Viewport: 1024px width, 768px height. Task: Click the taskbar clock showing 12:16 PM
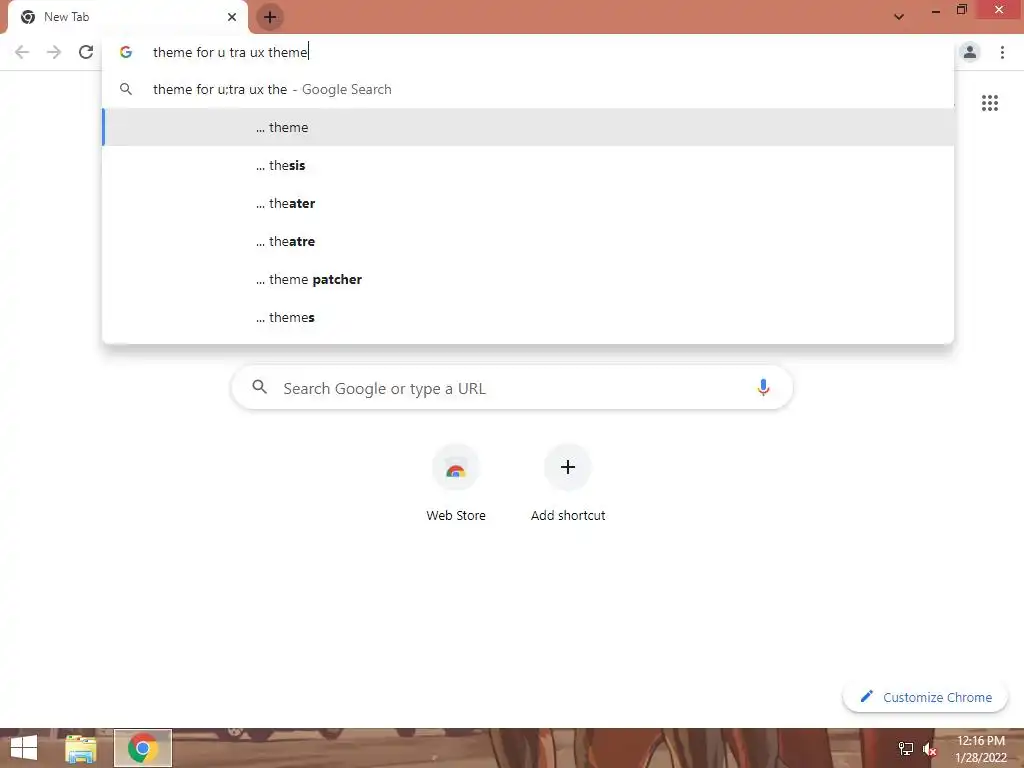(980, 749)
